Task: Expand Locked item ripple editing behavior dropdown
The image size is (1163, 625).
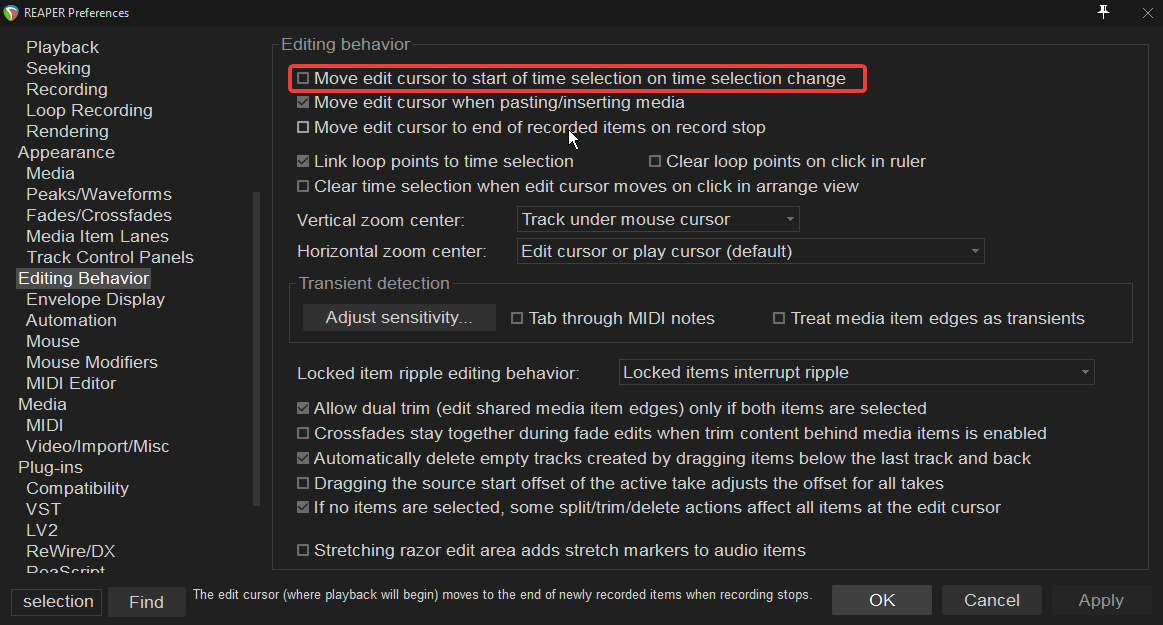Action: pyautogui.click(x=857, y=372)
